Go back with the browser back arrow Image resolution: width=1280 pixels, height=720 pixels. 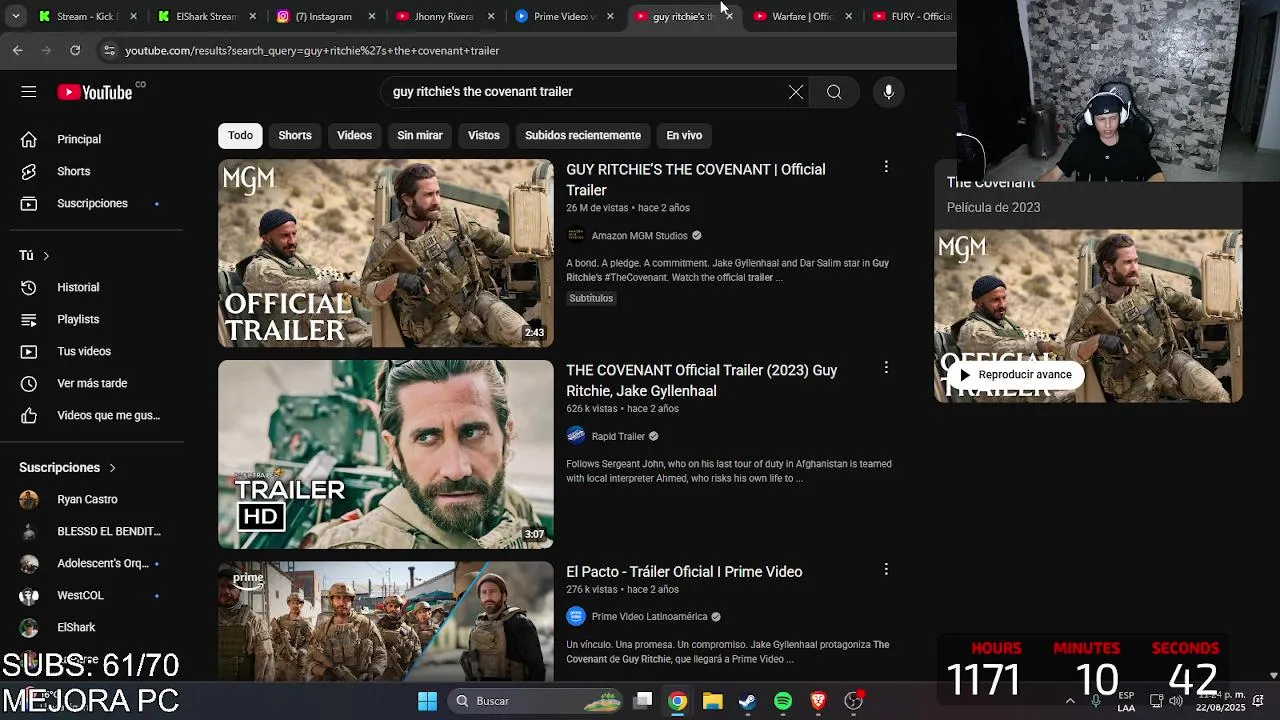pos(18,50)
